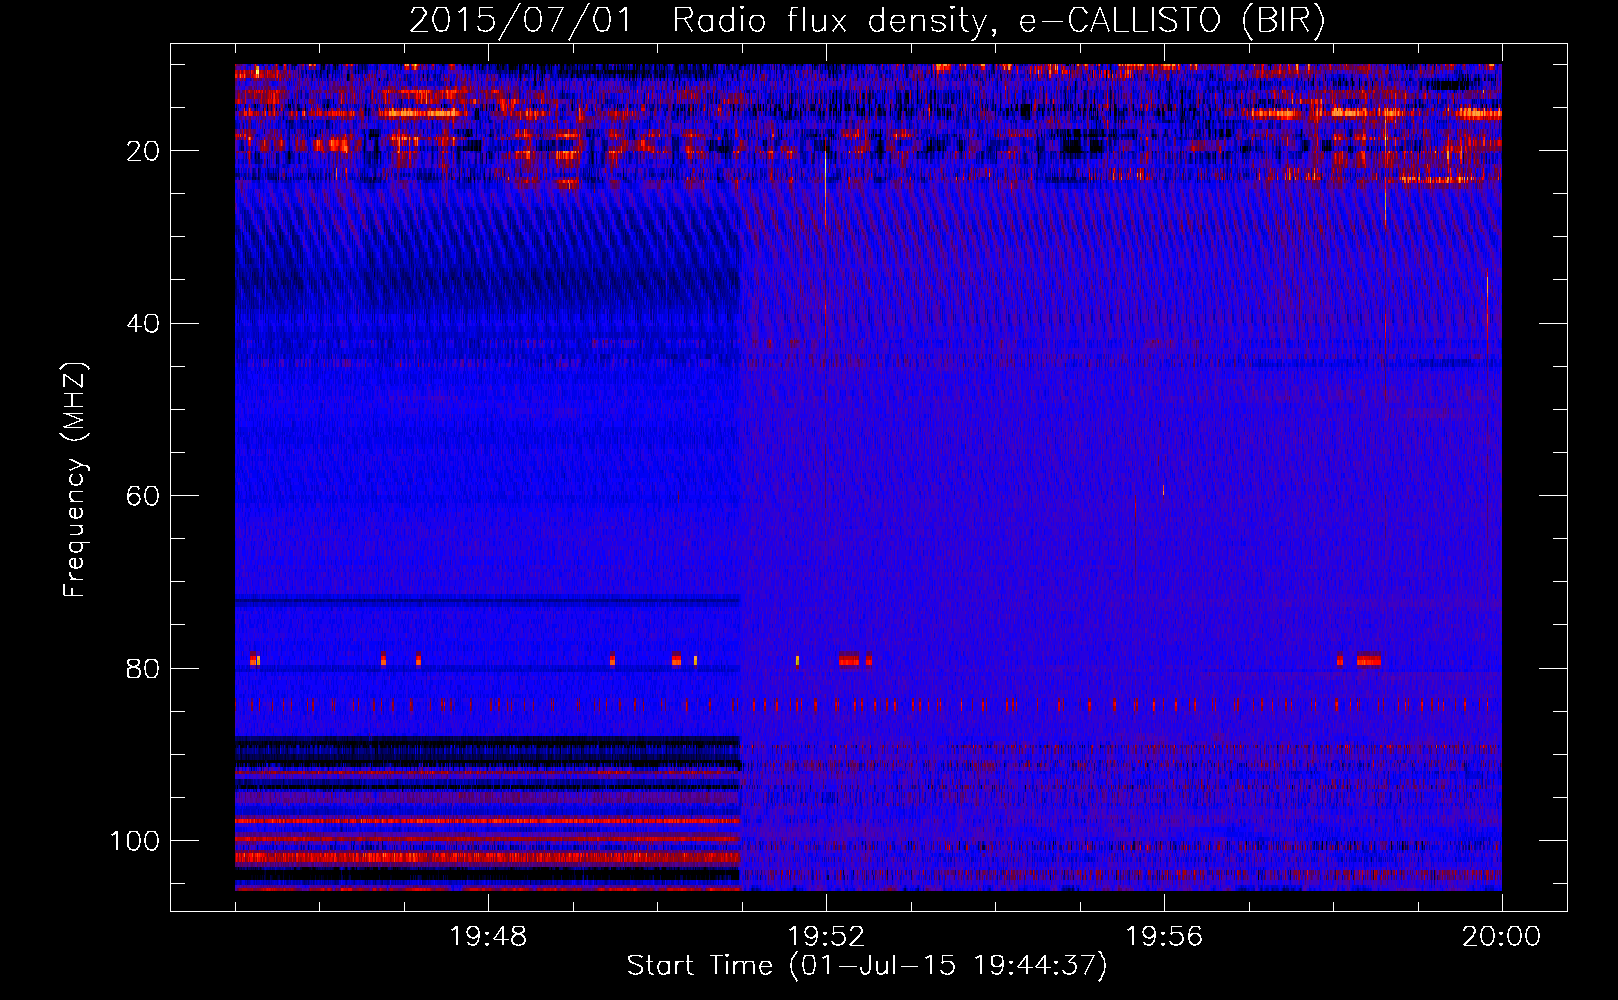This screenshot has height=1000, width=1618.
Task: Click the 'Frequency (MHZ)' axis label
Action: point(76,479)
